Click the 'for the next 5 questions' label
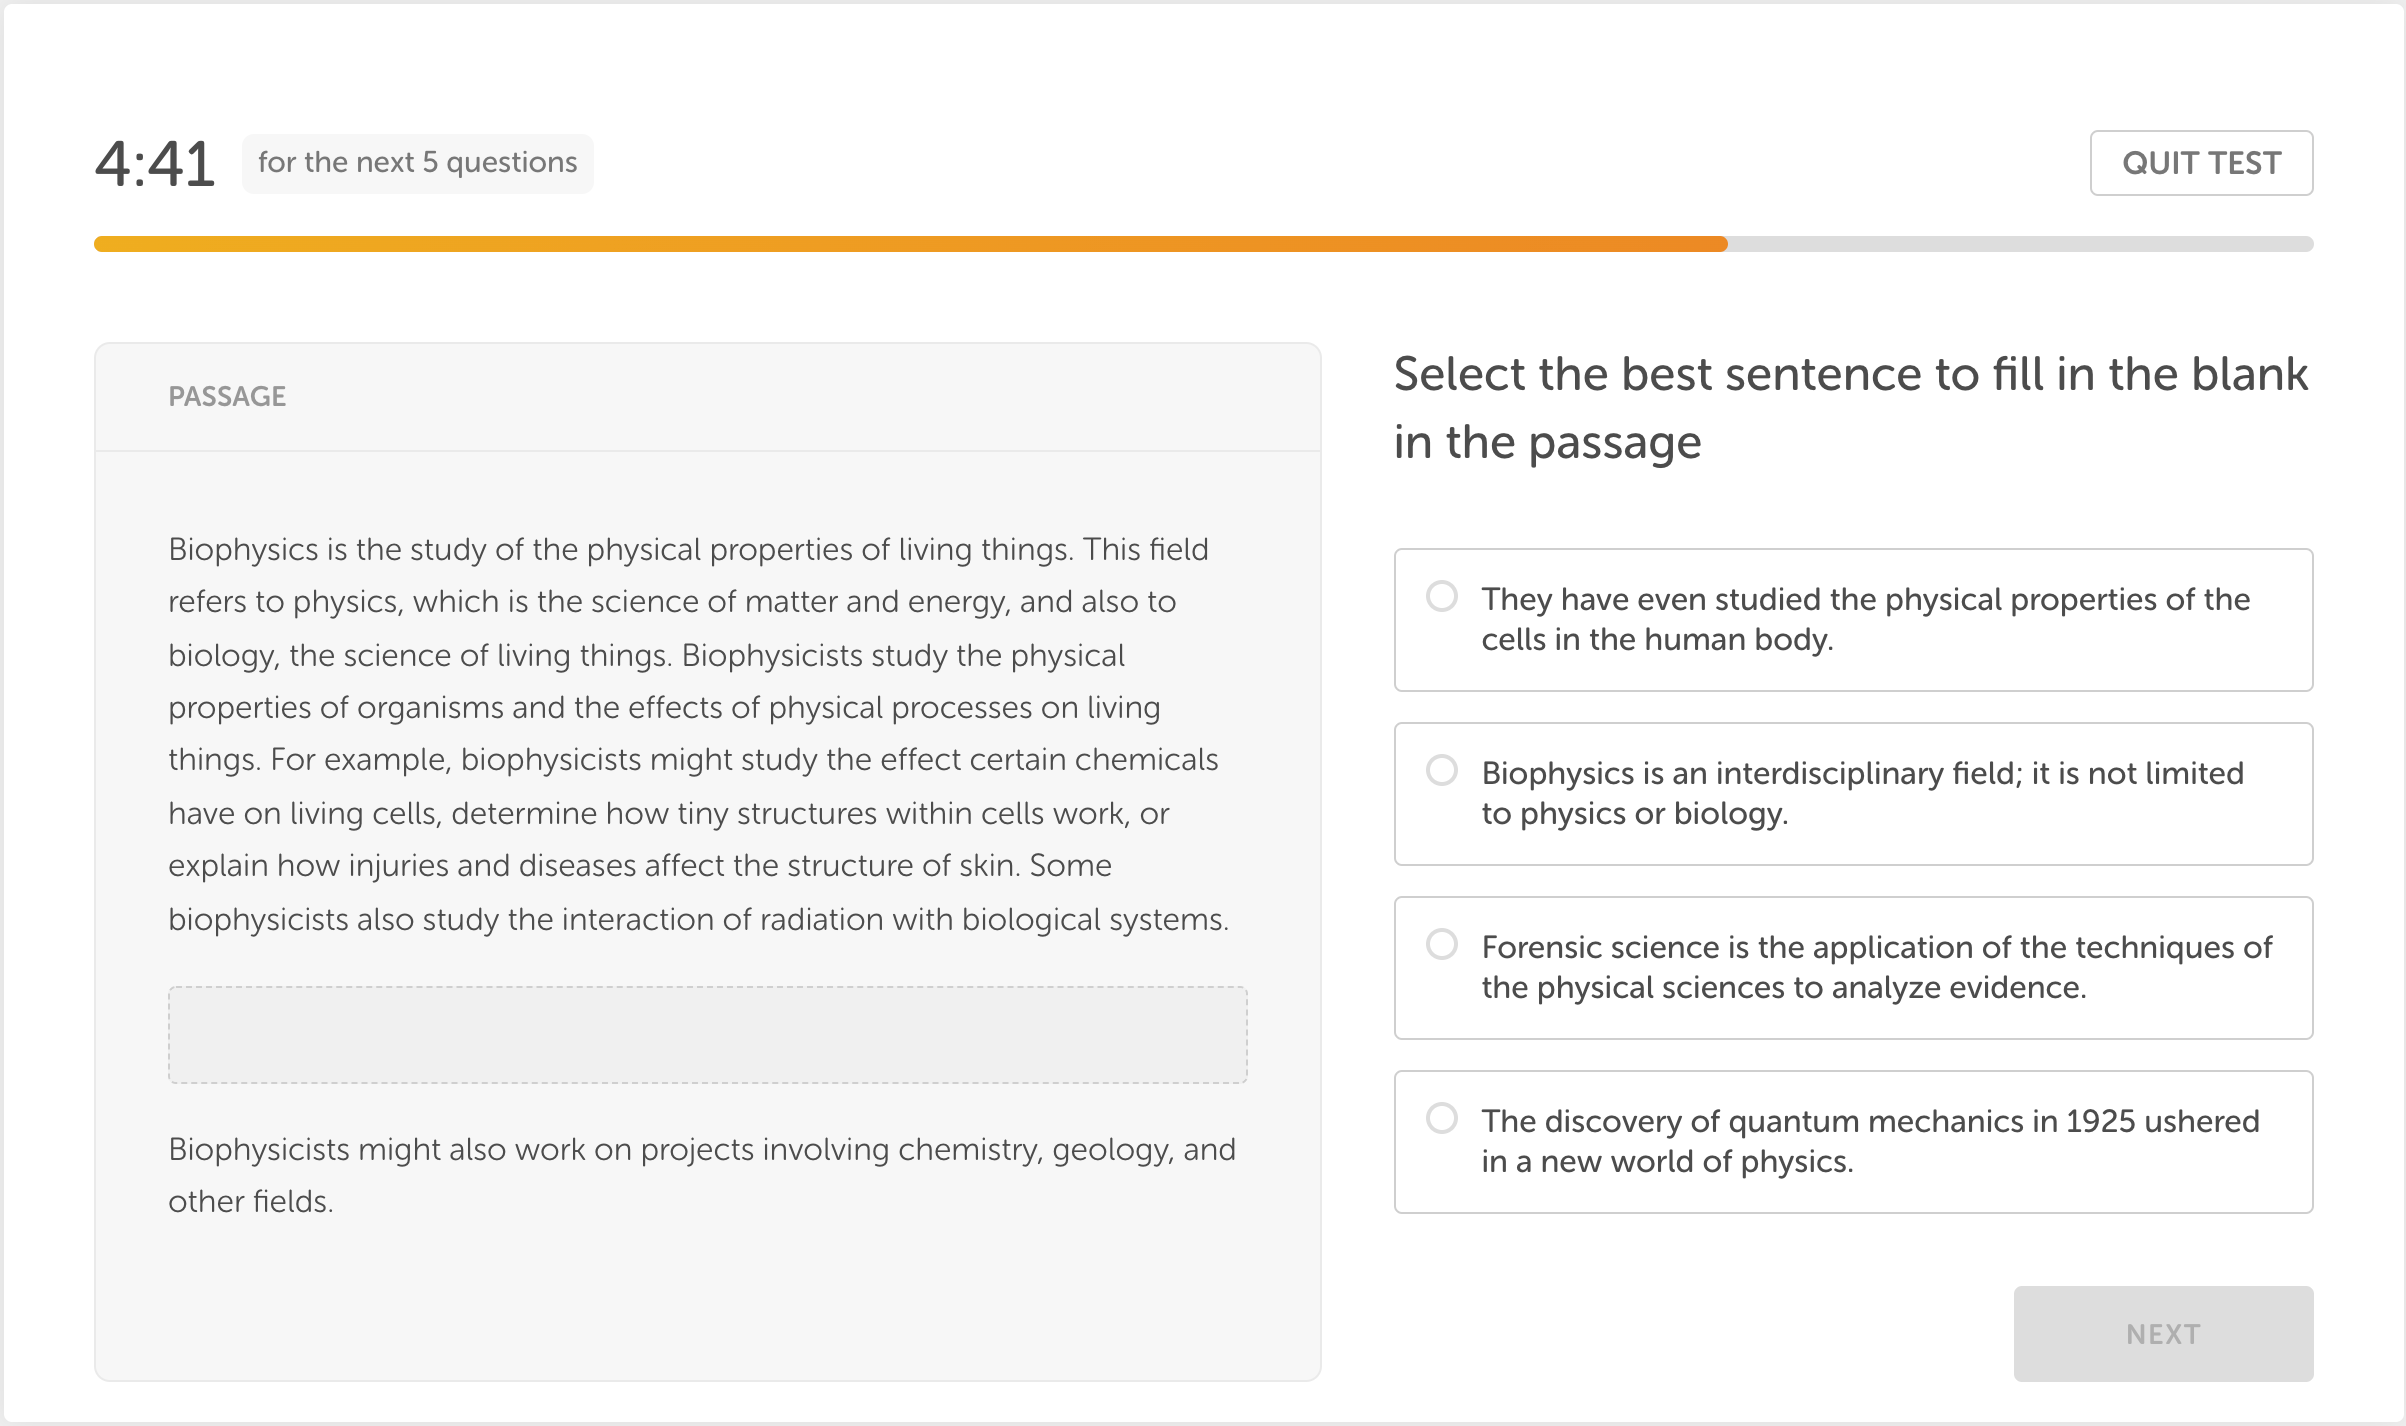The height and width of the screenshot is (1426, 2406). (417, 163)
